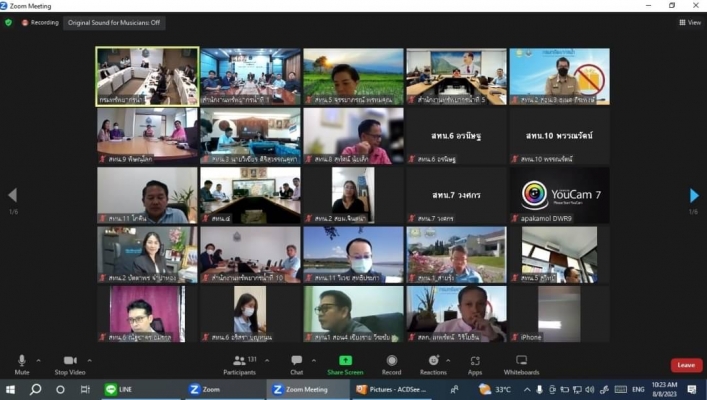This screenshot has width=707, height=400.
Task: Click the Cortana circle on taskbar
Action: [x=60, y=389]
